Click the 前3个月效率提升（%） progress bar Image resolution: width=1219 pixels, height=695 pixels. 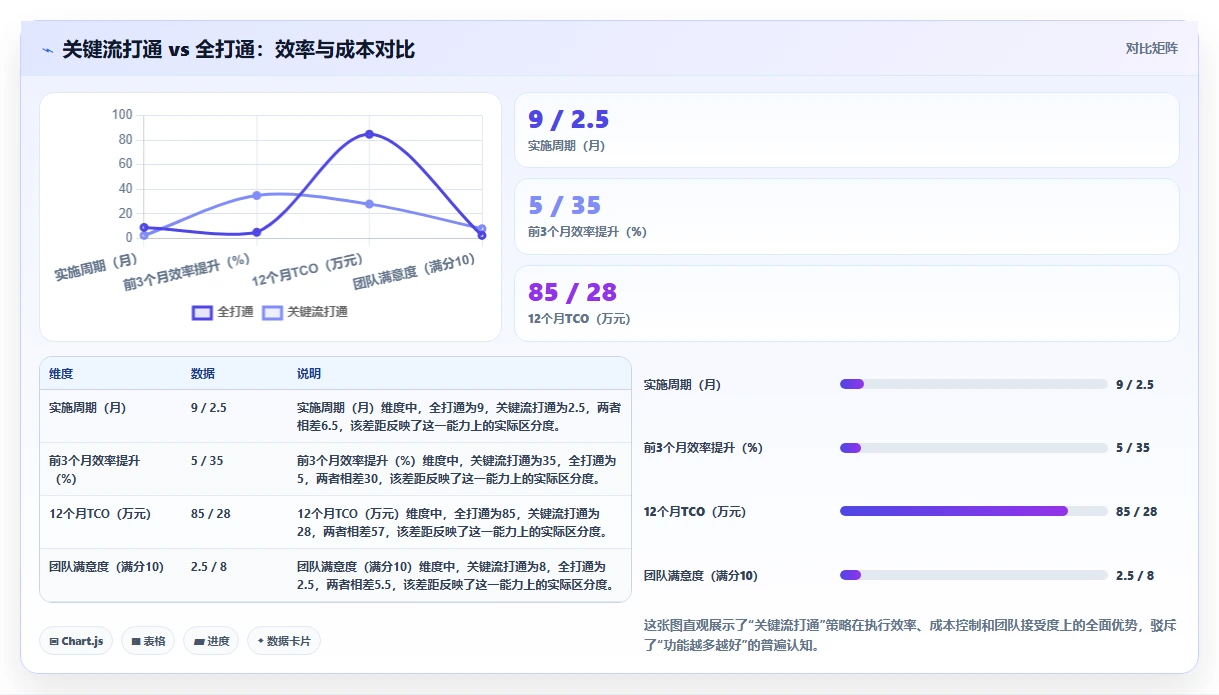974,448
